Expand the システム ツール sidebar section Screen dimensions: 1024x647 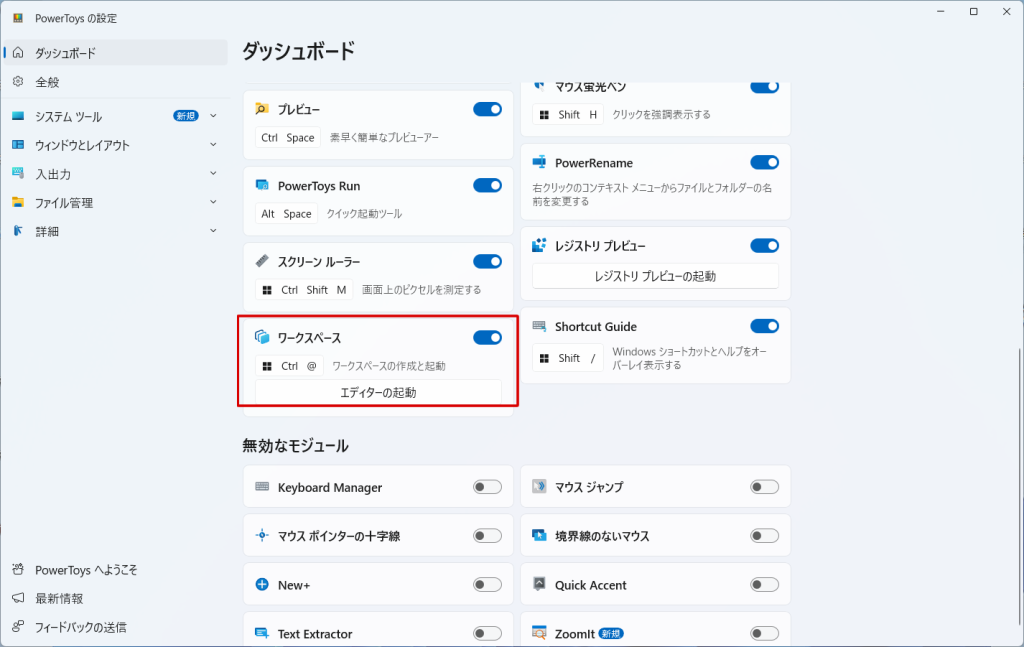213,116
